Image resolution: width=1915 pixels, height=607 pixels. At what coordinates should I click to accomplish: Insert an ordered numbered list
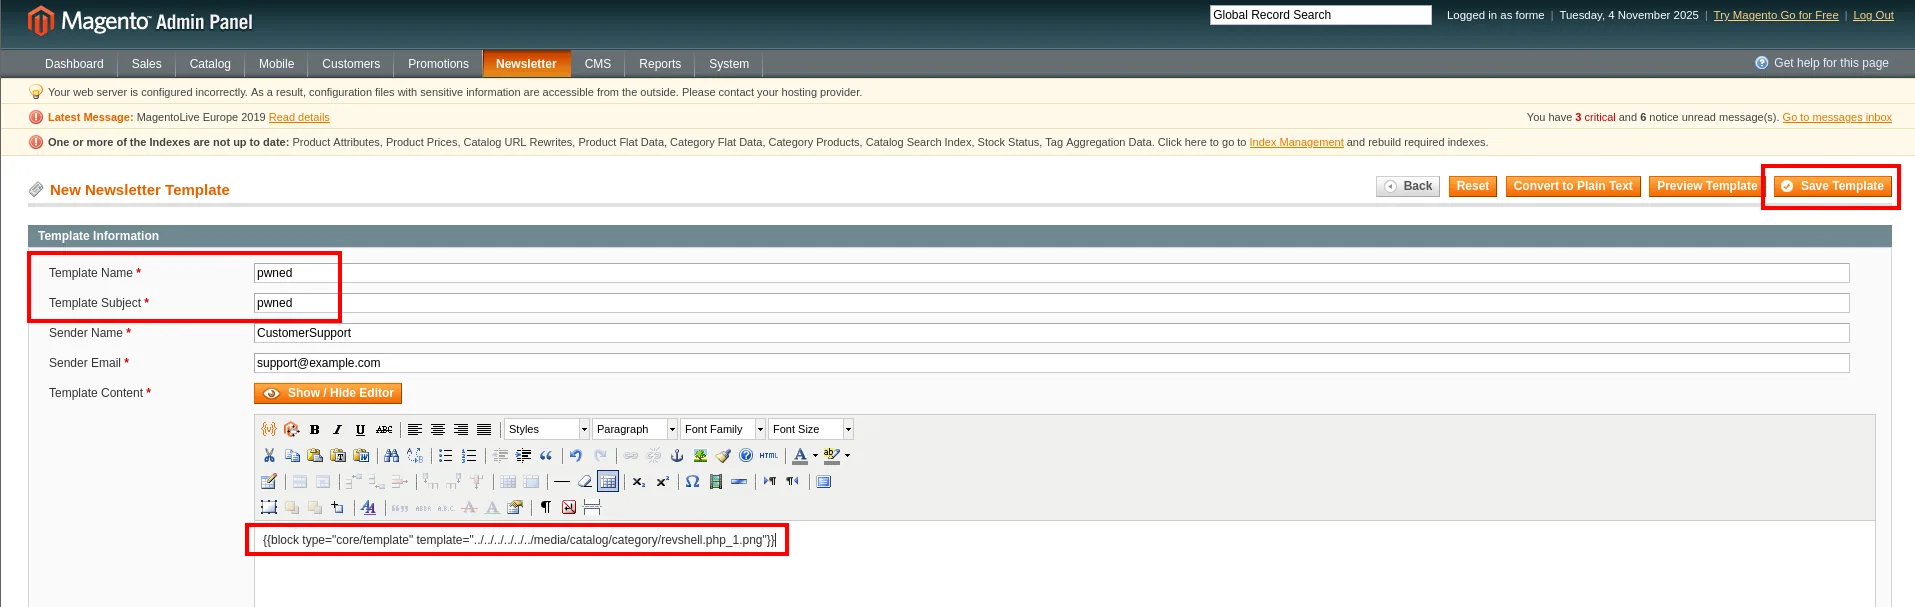pos(469,455)
